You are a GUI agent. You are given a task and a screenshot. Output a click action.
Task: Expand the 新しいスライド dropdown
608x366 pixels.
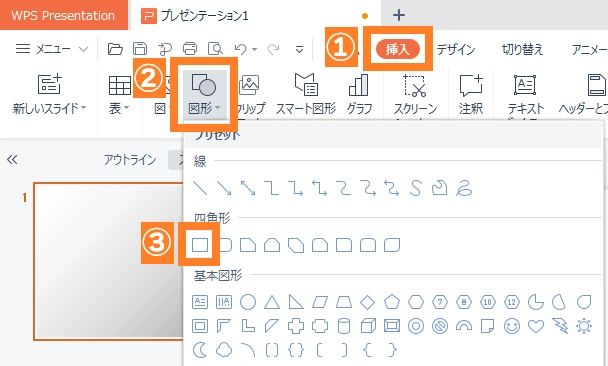pyautogui.click(x=49, y=108)
